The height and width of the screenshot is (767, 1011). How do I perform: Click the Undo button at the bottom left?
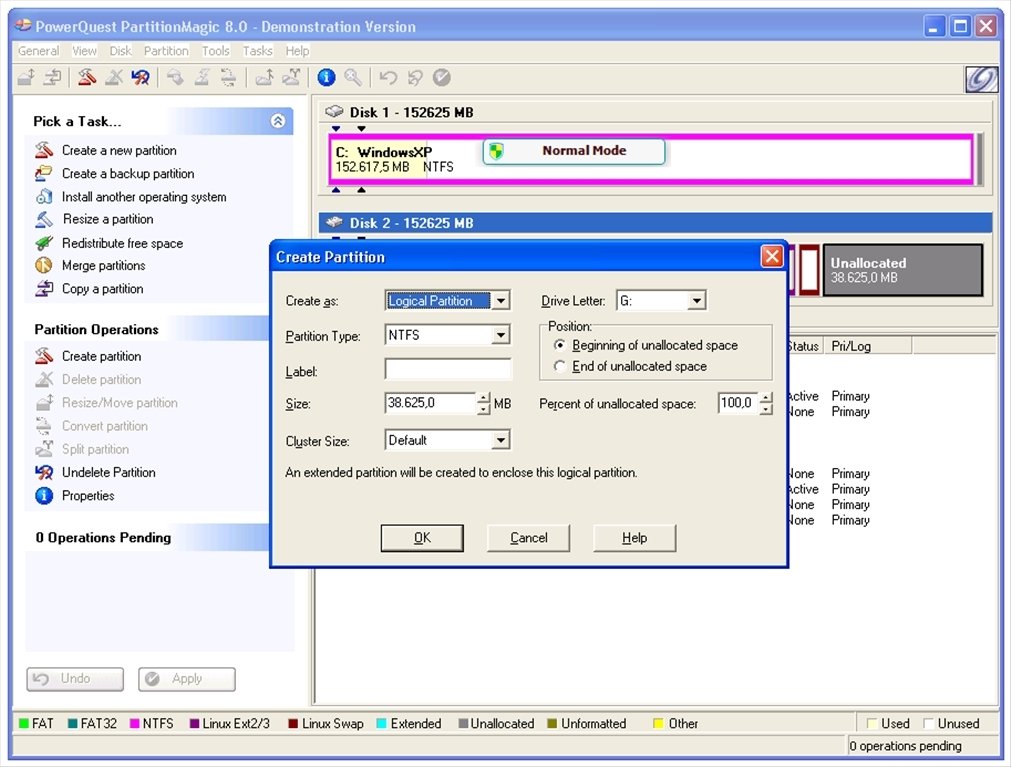click(75, 679)
